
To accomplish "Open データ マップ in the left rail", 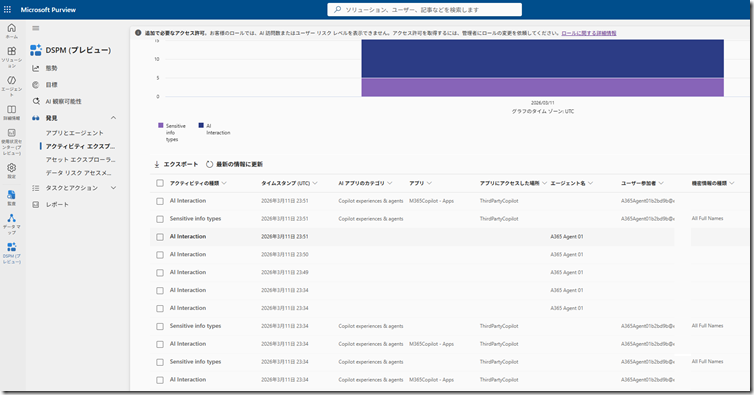I will (x=12, y=224).
